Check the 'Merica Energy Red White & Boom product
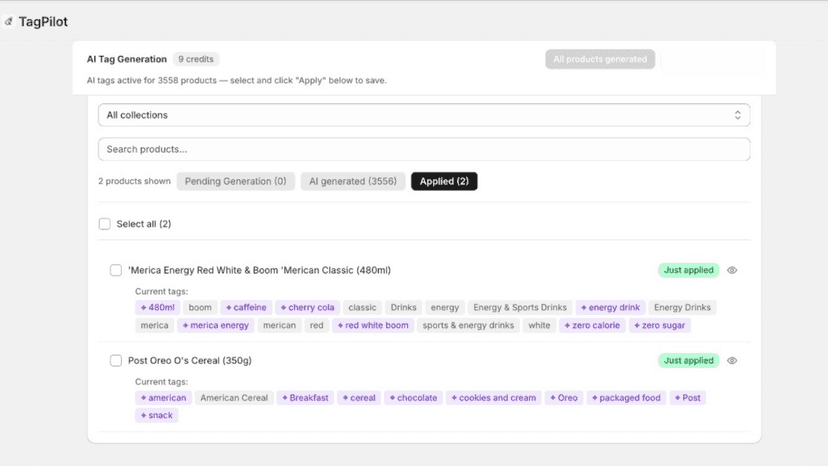Viewport: 828px width, 466px height. coord(116,271)
